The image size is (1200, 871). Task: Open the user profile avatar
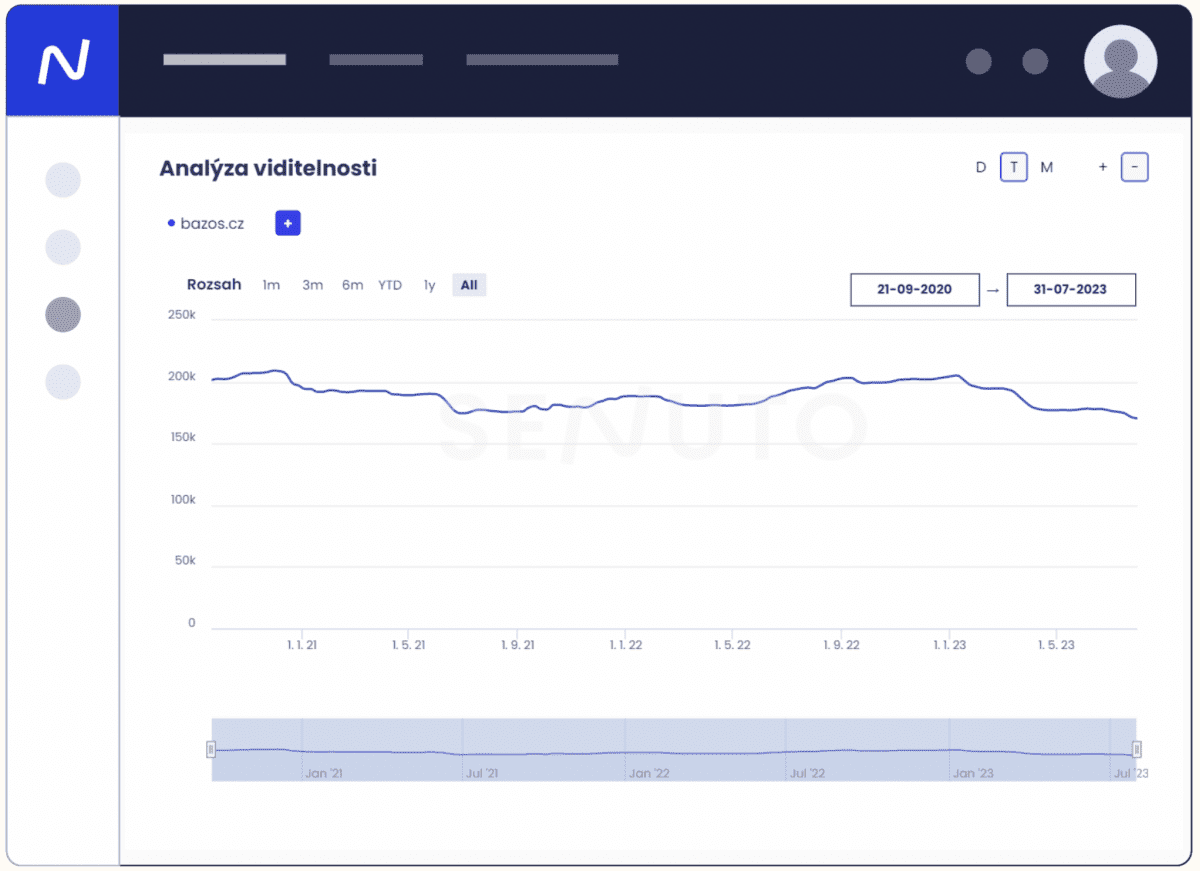click(1120, 62)
